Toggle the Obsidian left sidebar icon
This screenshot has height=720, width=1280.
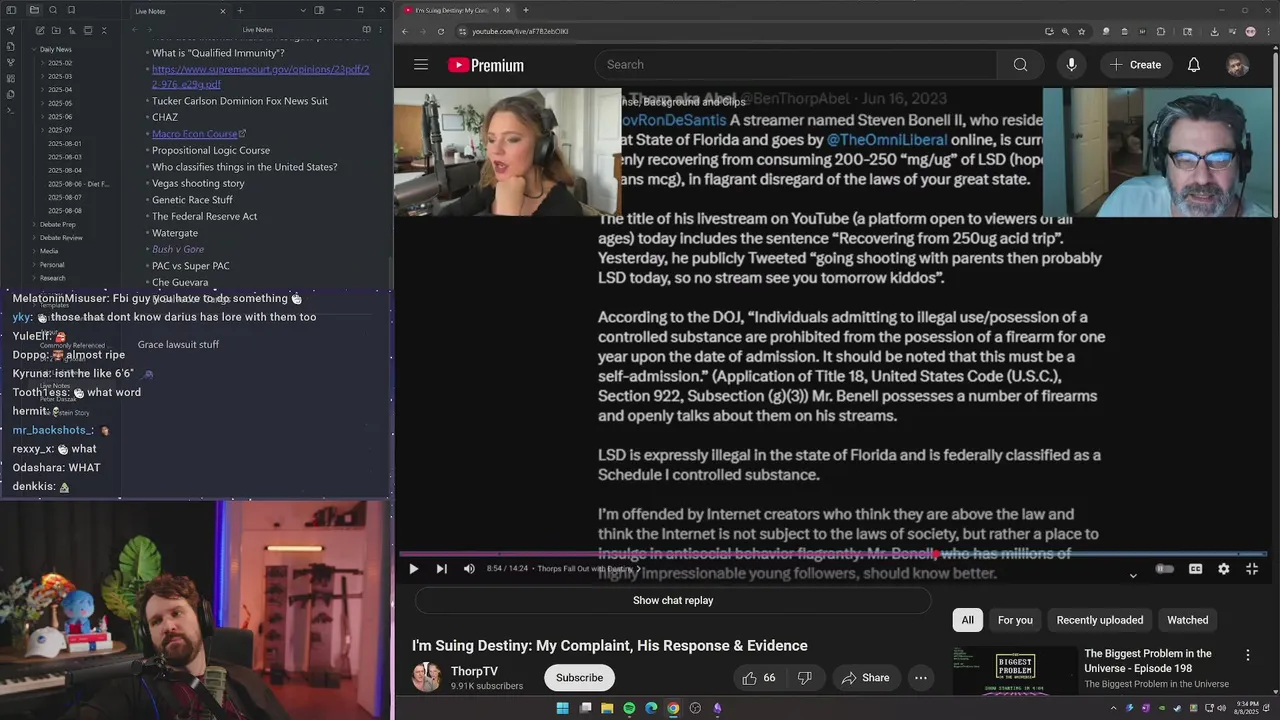click(x=11, y=10)
